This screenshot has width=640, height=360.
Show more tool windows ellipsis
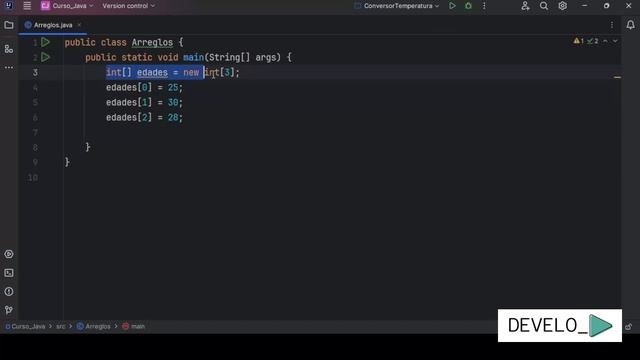(9, 67)
